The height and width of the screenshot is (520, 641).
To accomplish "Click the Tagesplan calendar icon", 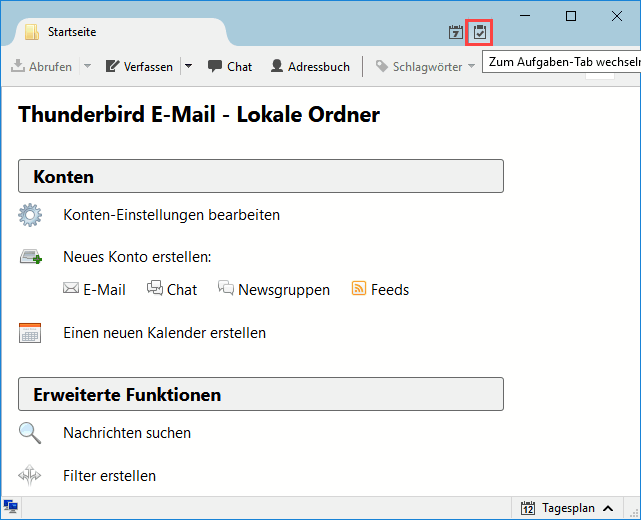I will tap(528, 508).
